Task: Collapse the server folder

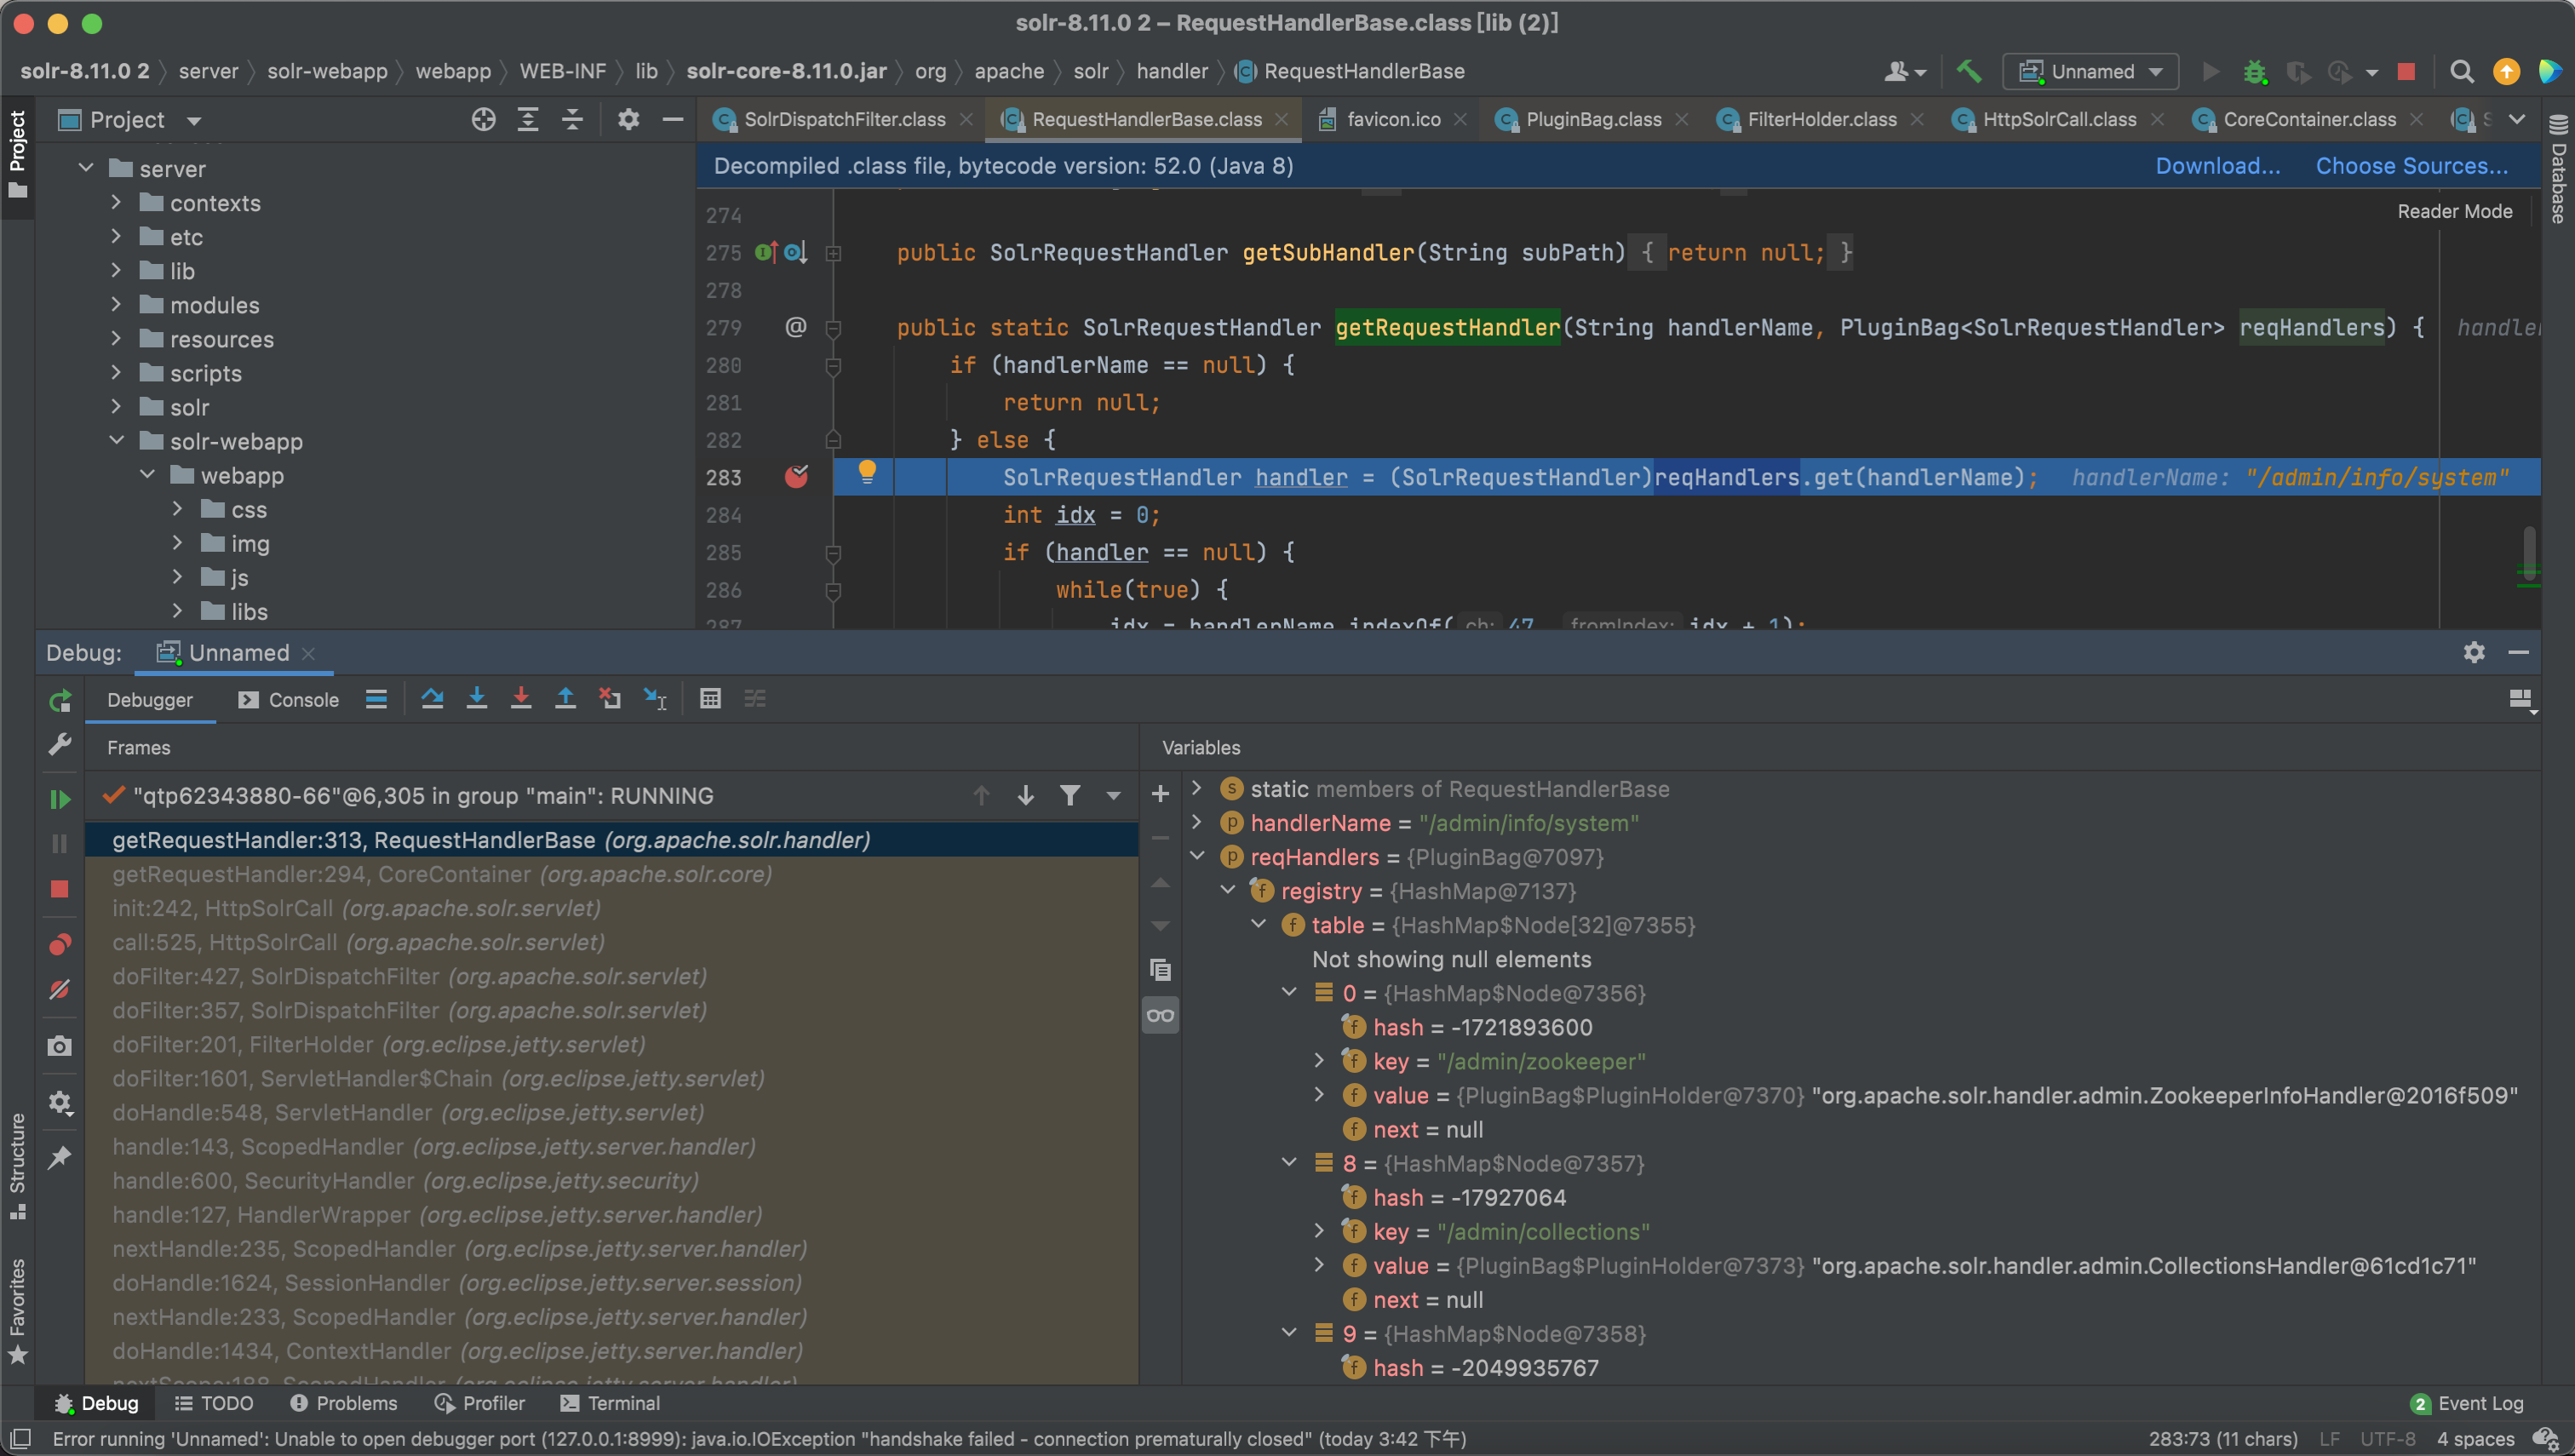Action: pyautogui.click(x=86, y=168)
